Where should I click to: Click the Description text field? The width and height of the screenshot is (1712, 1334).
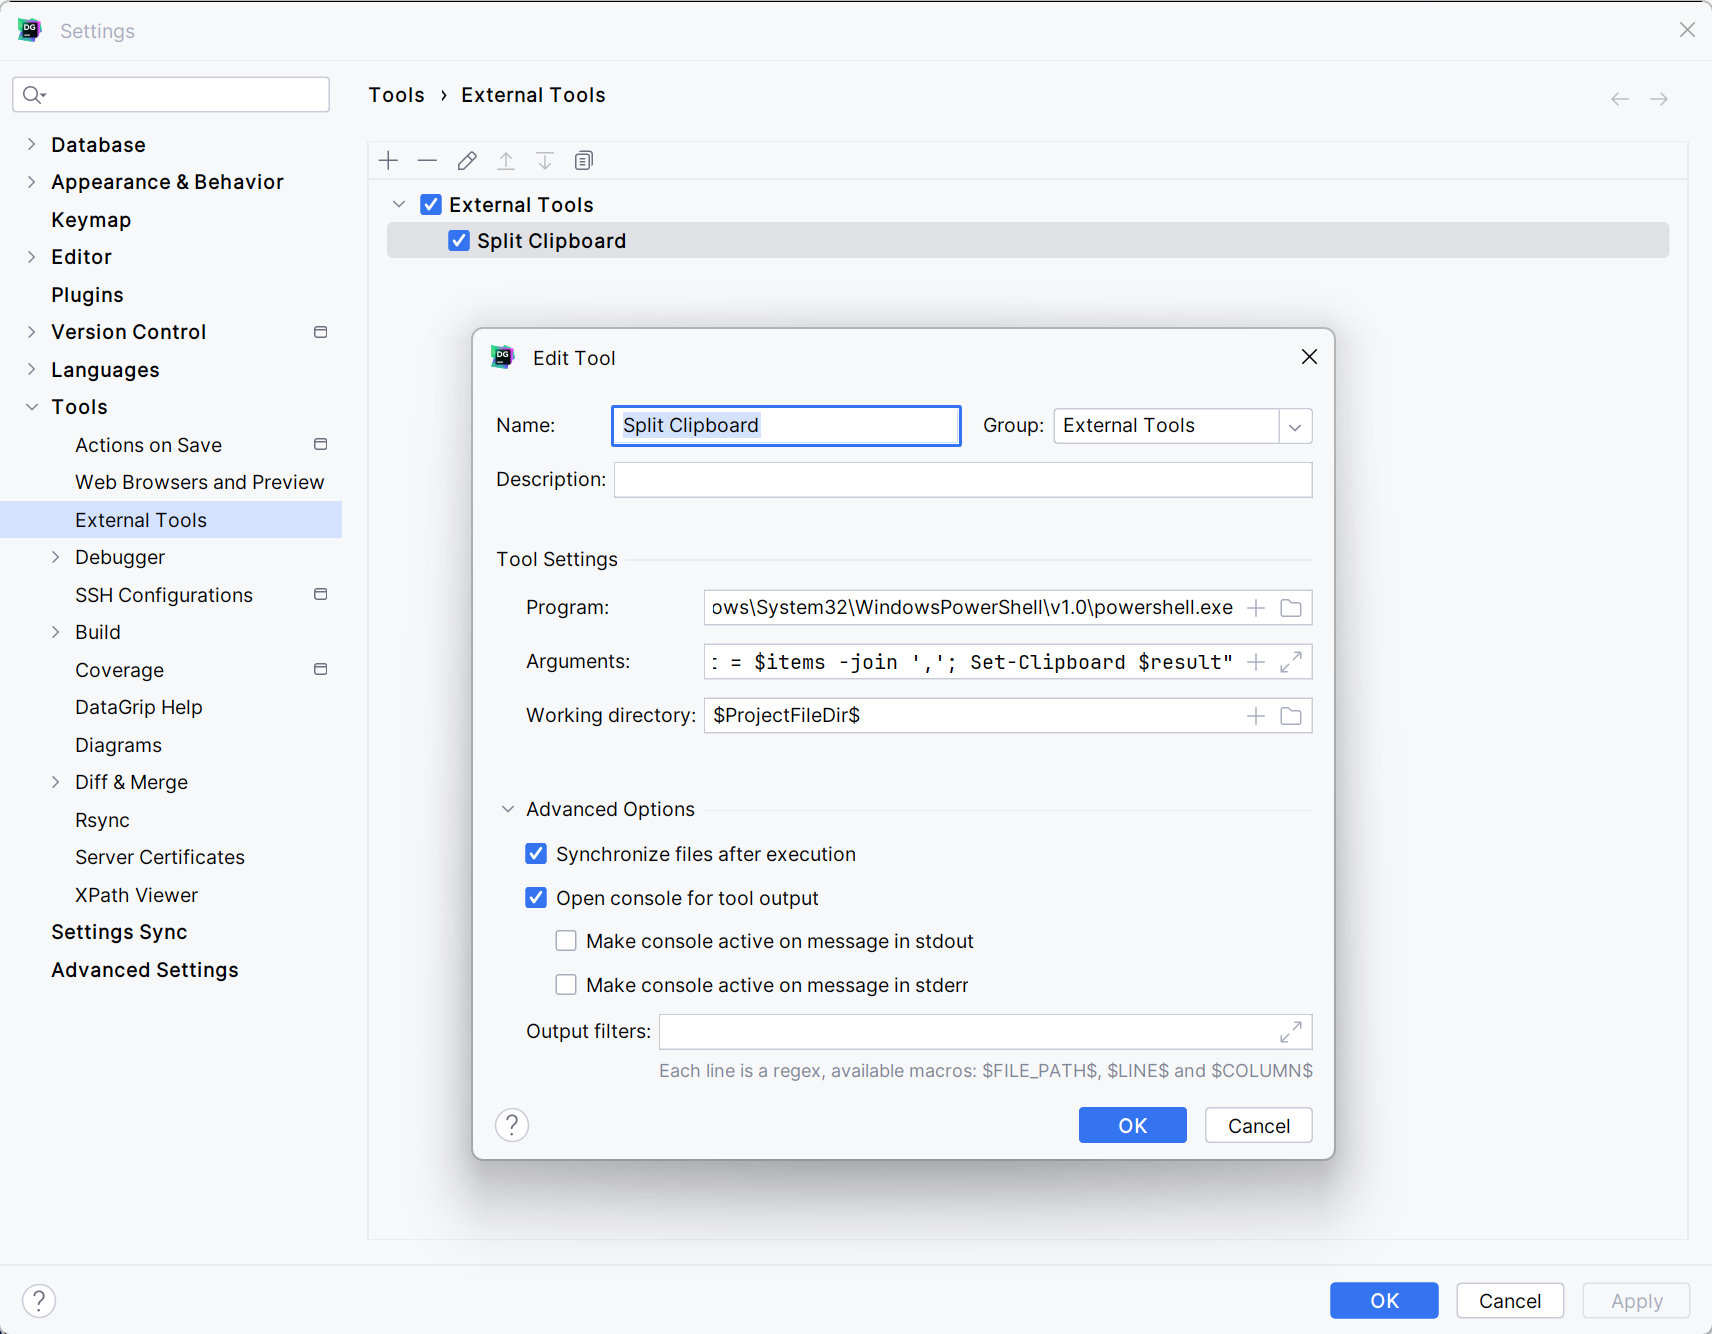(962, 480)
